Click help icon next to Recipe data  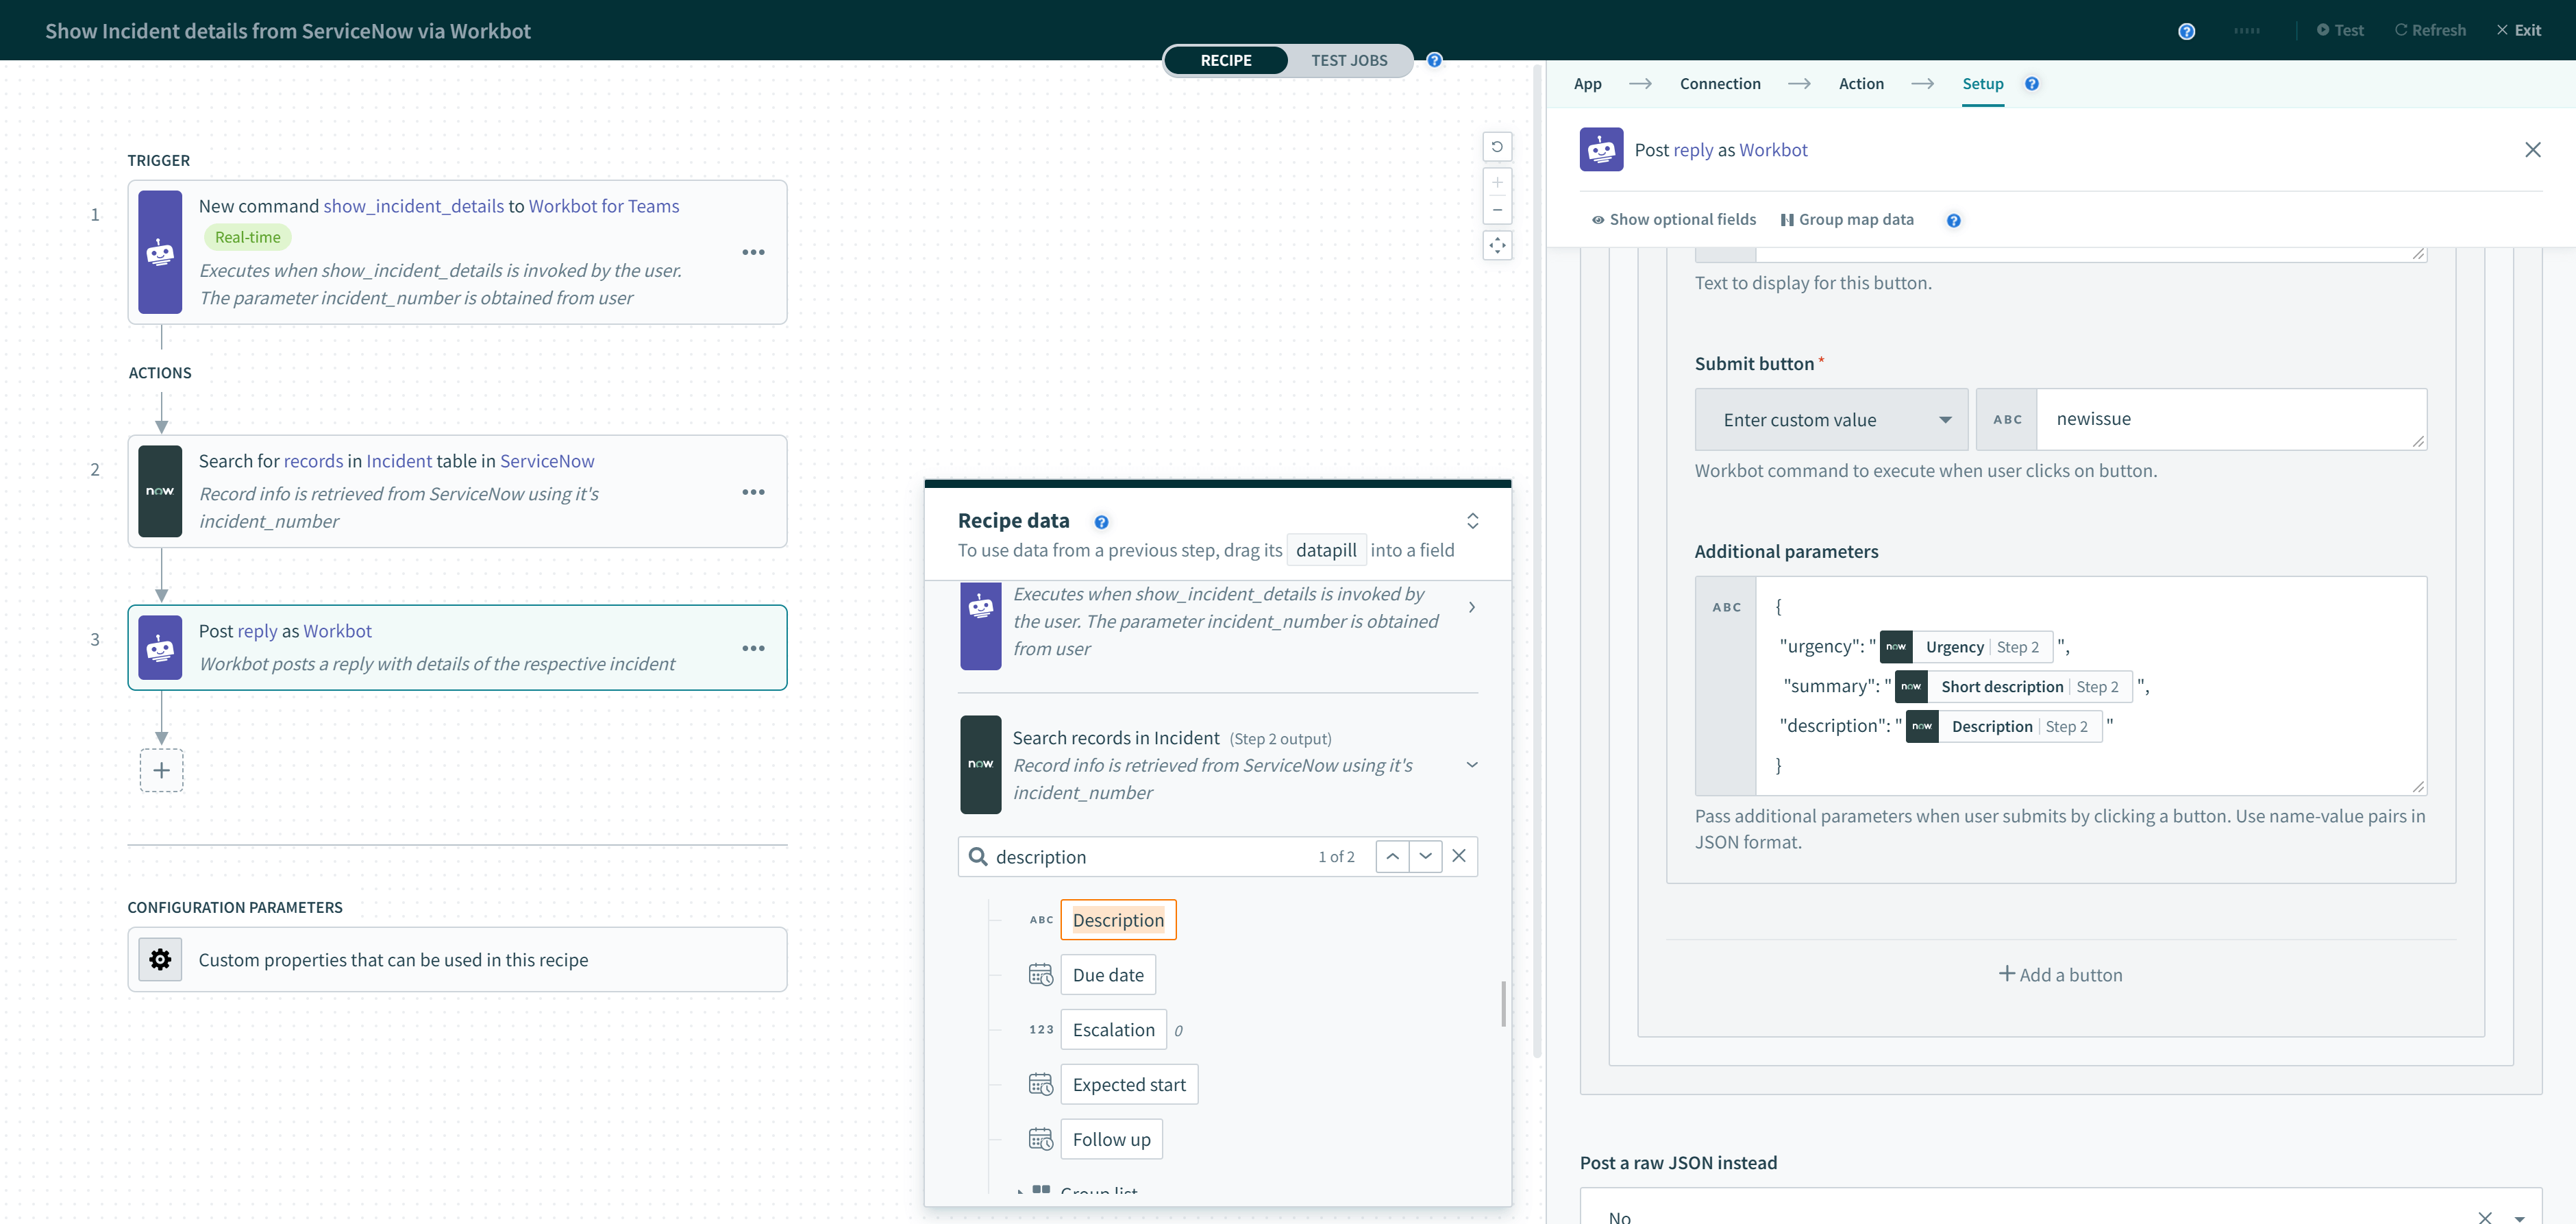(1101, 522)
